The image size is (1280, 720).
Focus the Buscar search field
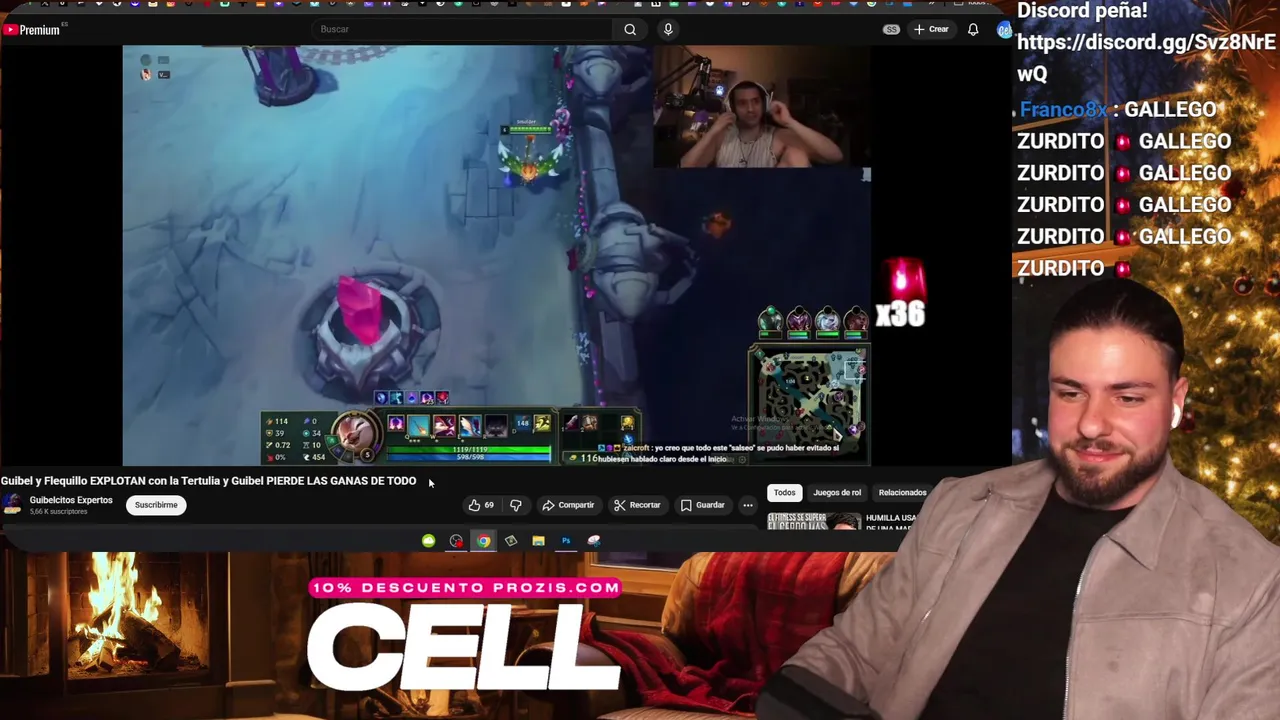(x=463, y=29)
